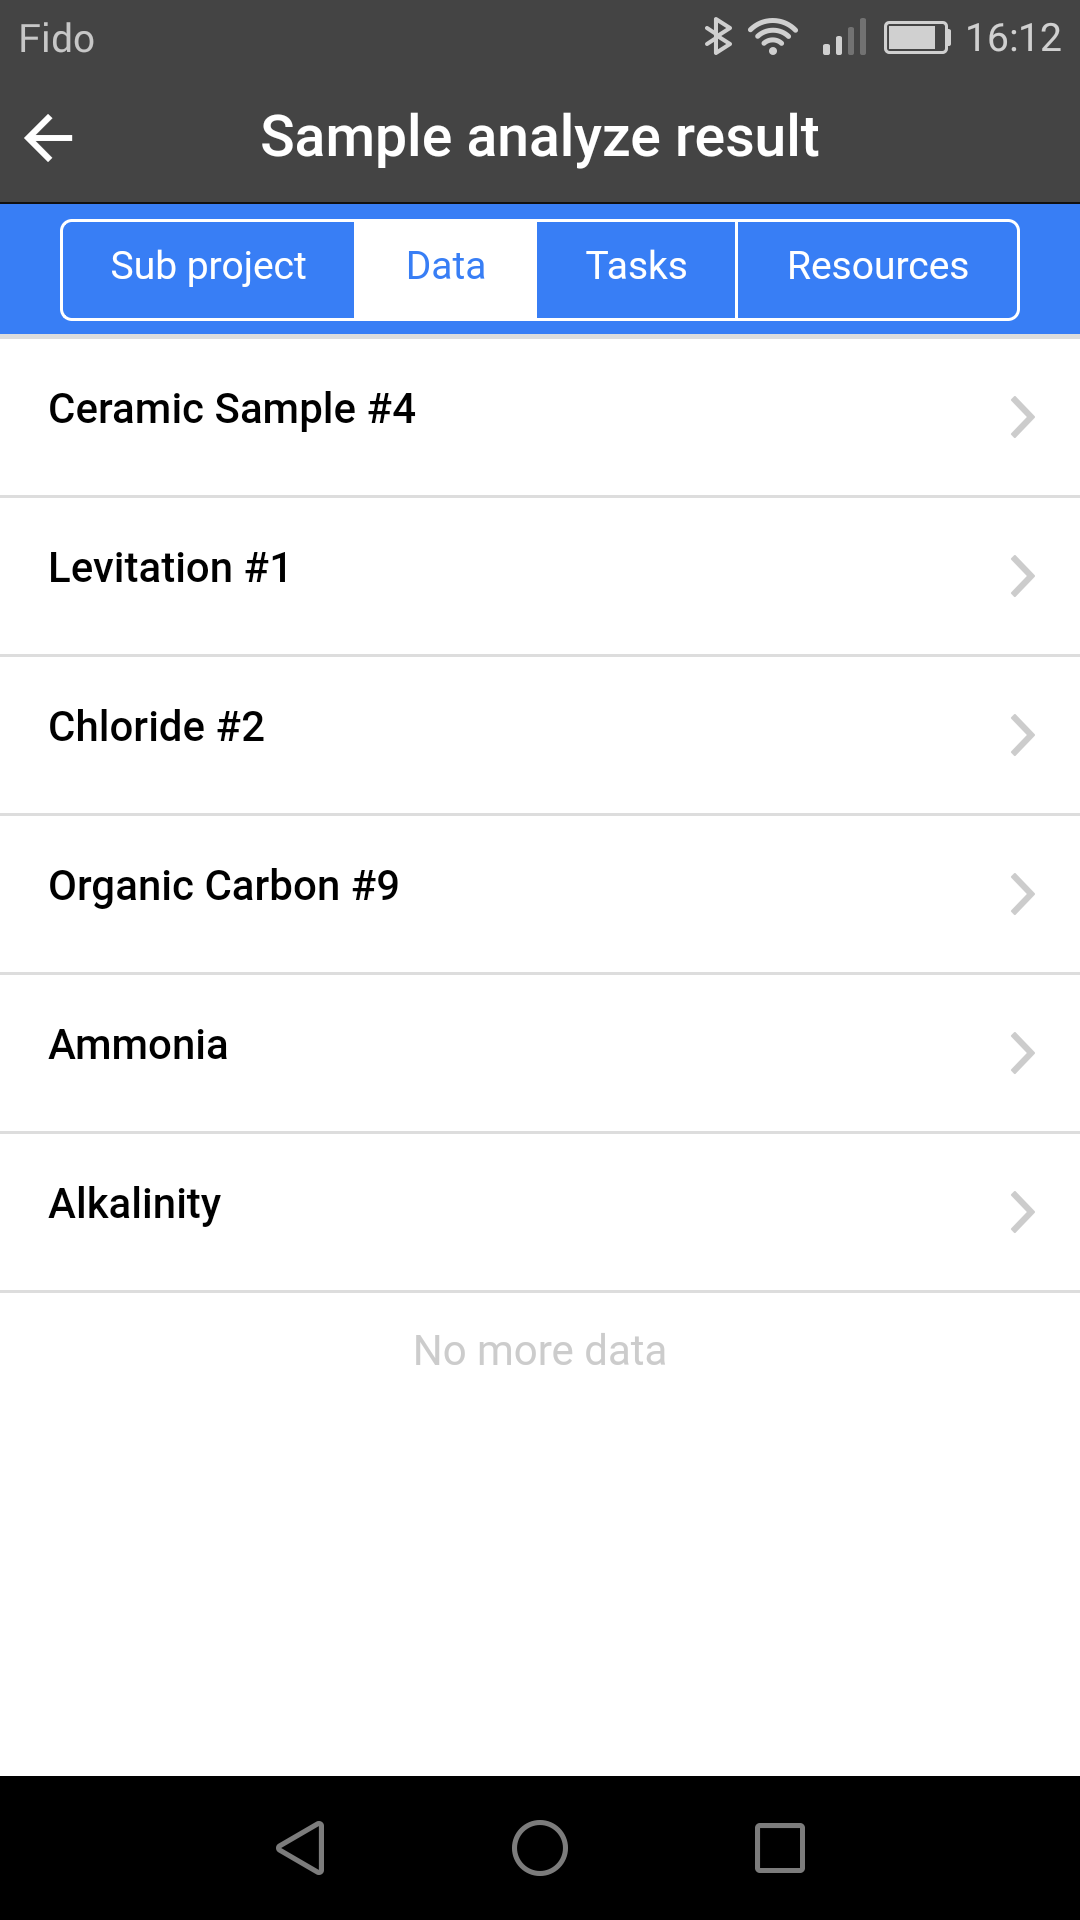Tap the battery indicator icon
The height and width of the screenshot is (1920, 1080).
[916, 38]
